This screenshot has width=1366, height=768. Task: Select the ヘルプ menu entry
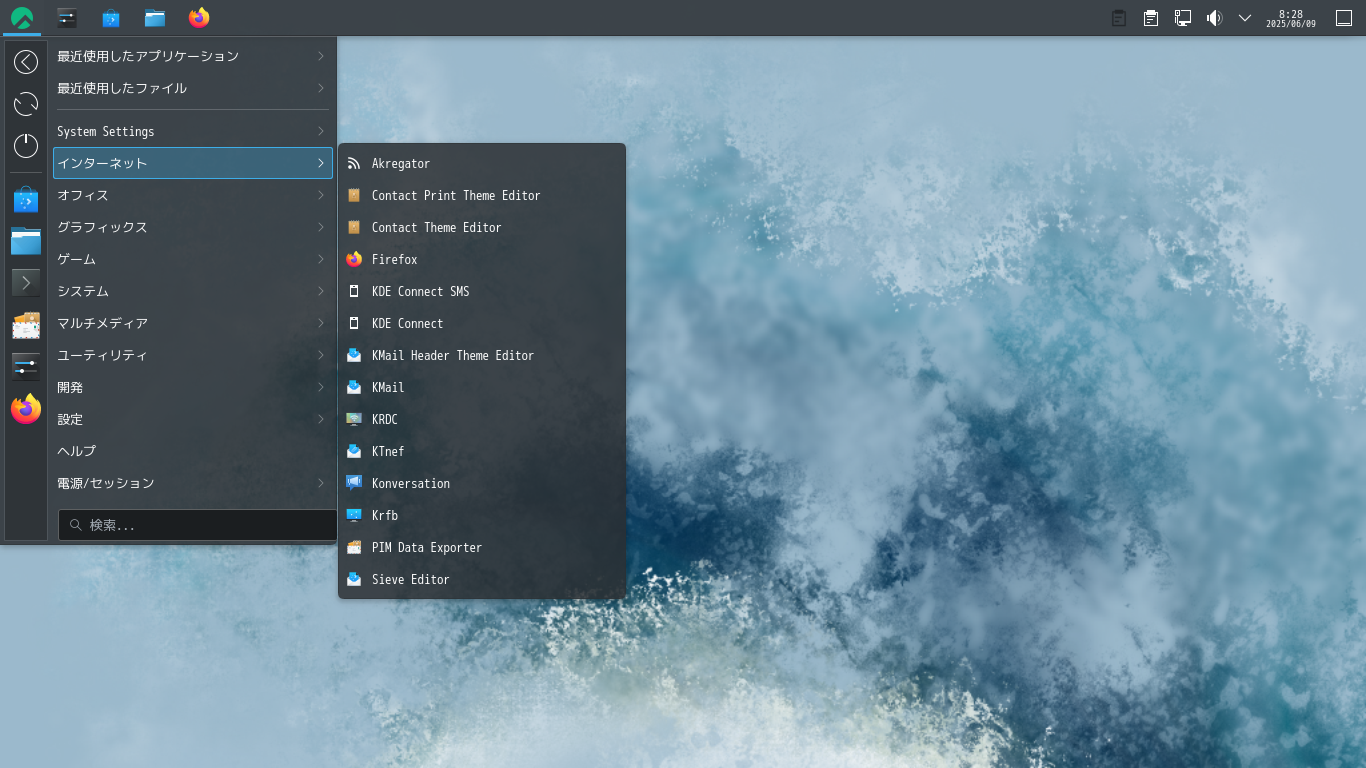193,451
